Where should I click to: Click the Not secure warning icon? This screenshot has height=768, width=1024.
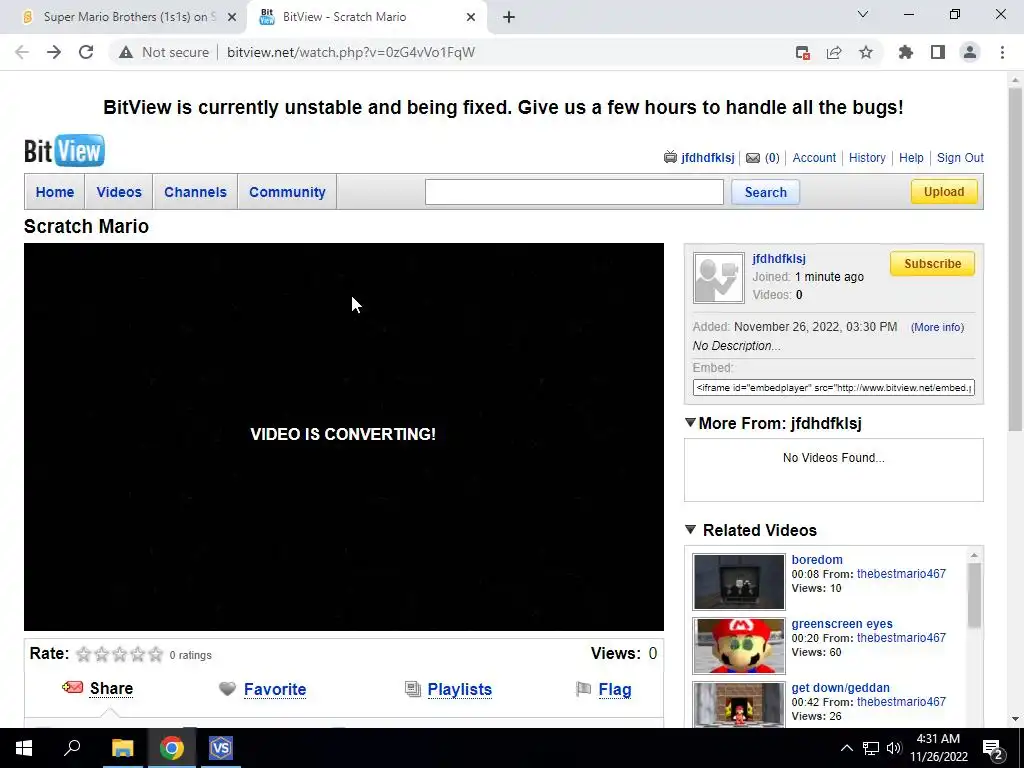click(x=125, y=52)
